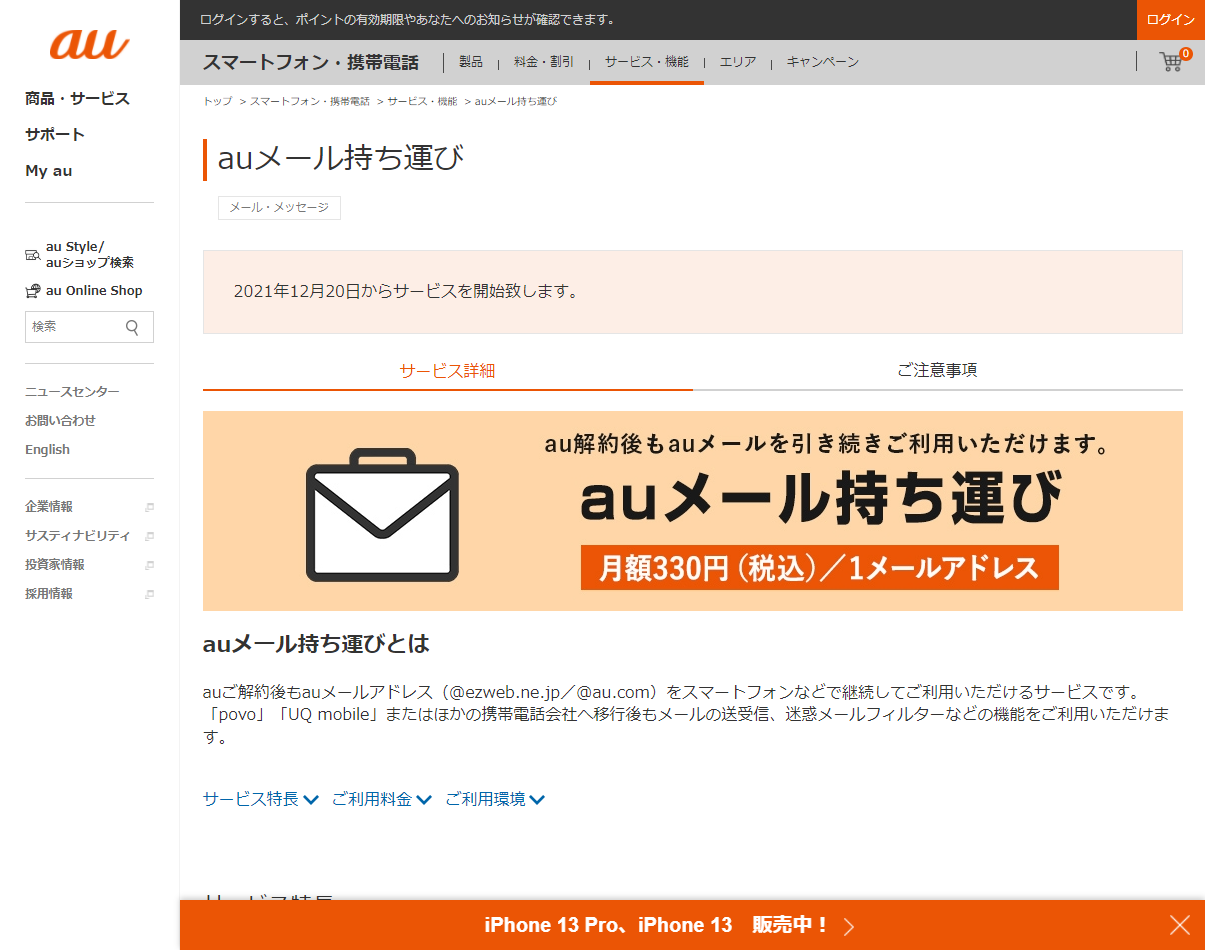Open サポート in sidebar
This screenshot has height=950, width=1205.
click(55, 135)
